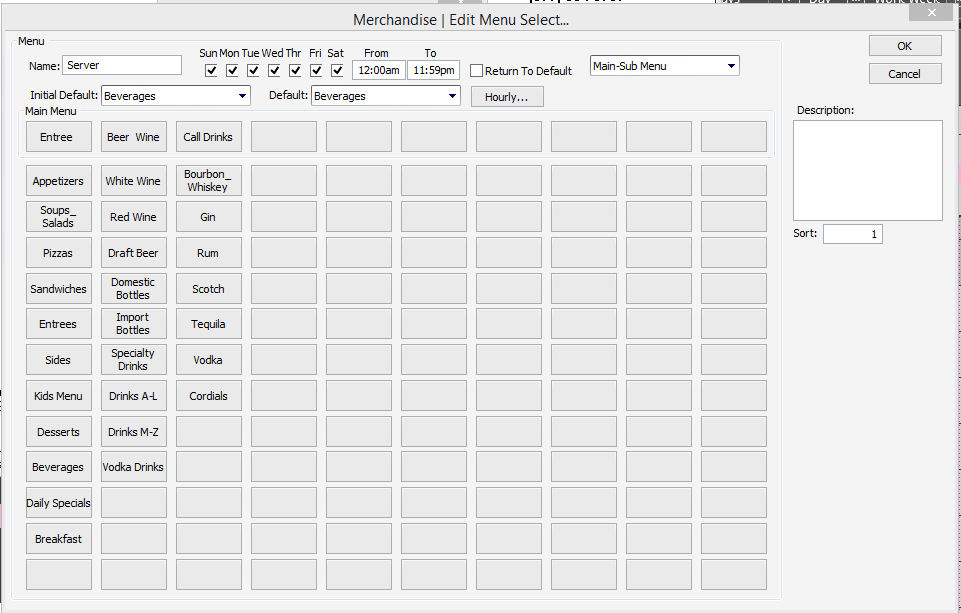Toggle the Sat day checkbox
The height and width of the screenshot is (613, 961).
tap(337, 70)
